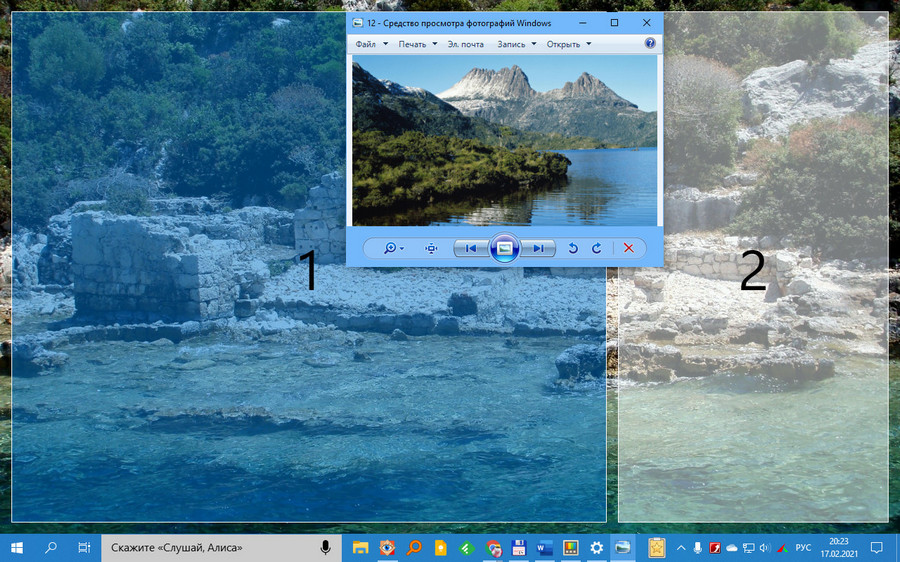Rotate the photo counterclockwise

[573, 248]
